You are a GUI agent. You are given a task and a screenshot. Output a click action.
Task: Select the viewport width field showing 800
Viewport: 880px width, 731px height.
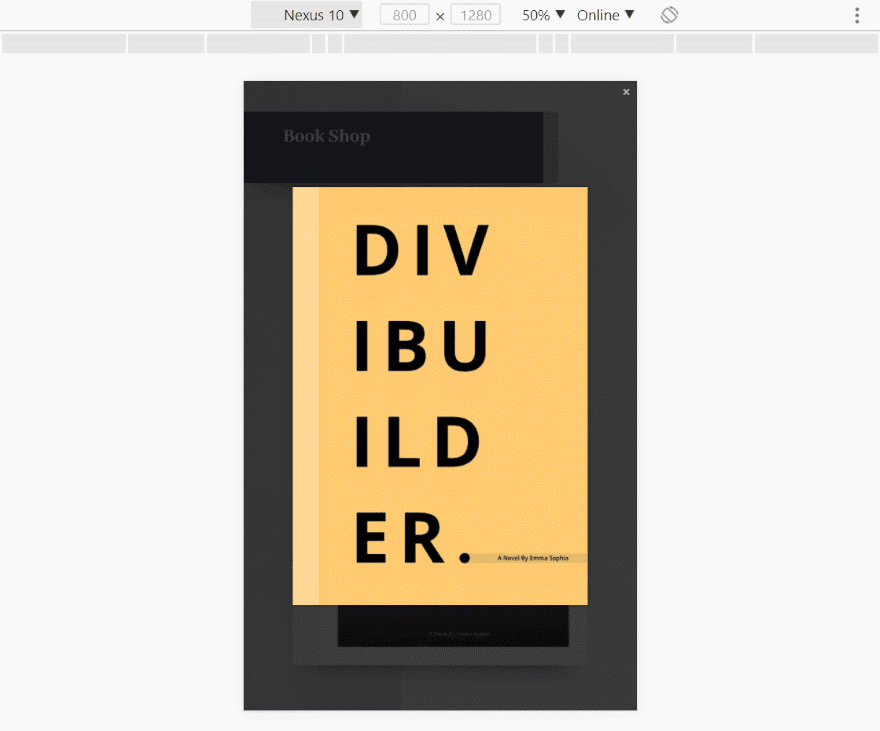pyautogui.click(x=404, y=14)
